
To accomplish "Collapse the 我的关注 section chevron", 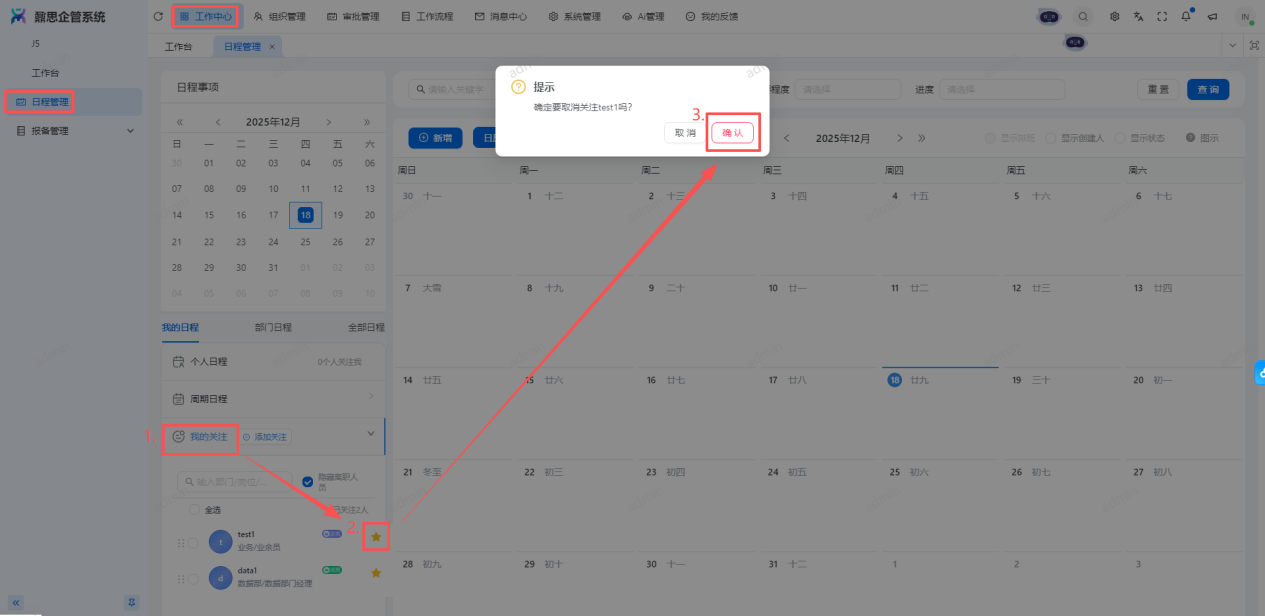I will [371, 434].
